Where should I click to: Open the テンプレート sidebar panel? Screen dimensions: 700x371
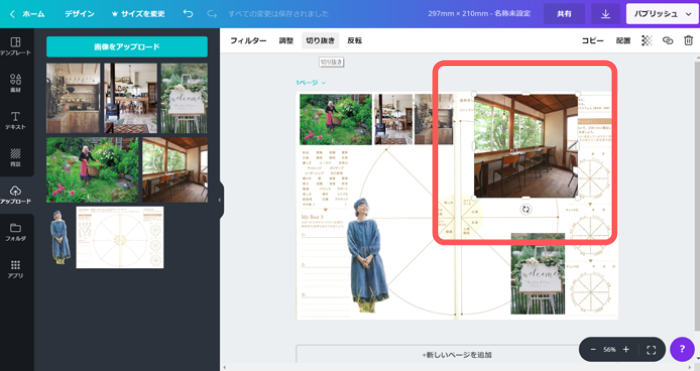pyautogui.click(x=15, y=46)
